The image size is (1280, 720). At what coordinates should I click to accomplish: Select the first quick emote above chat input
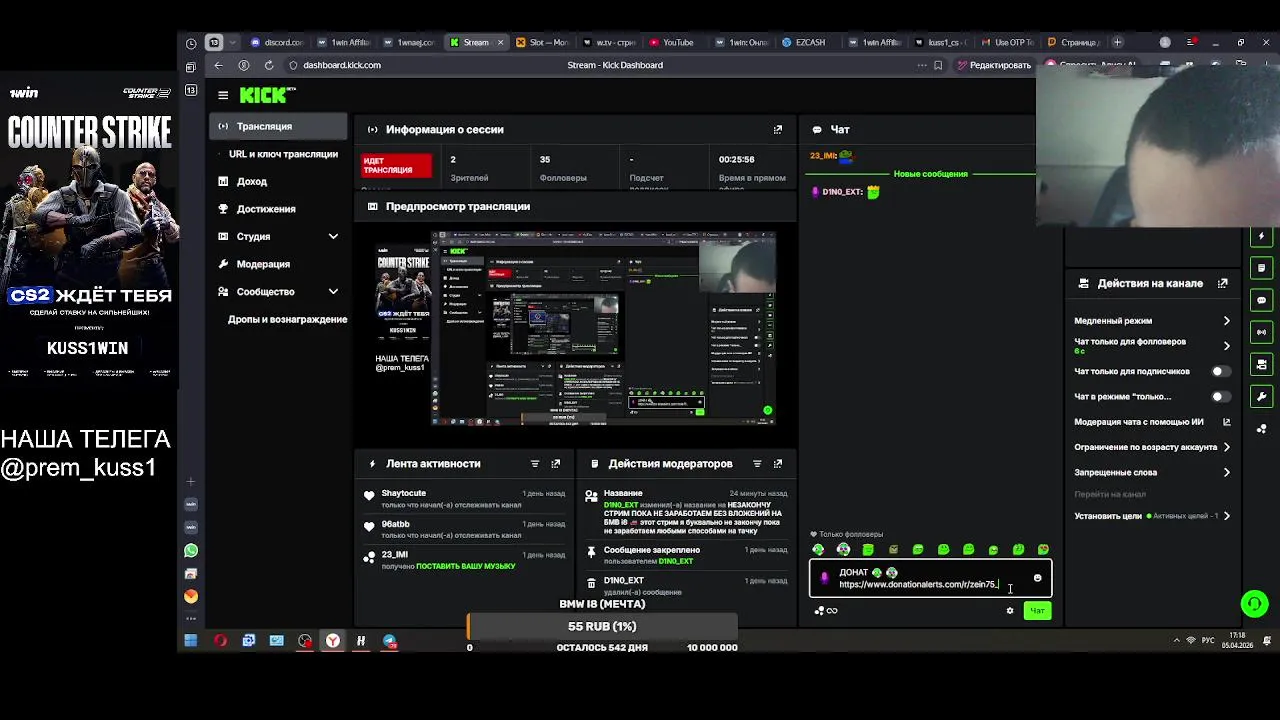818,549
